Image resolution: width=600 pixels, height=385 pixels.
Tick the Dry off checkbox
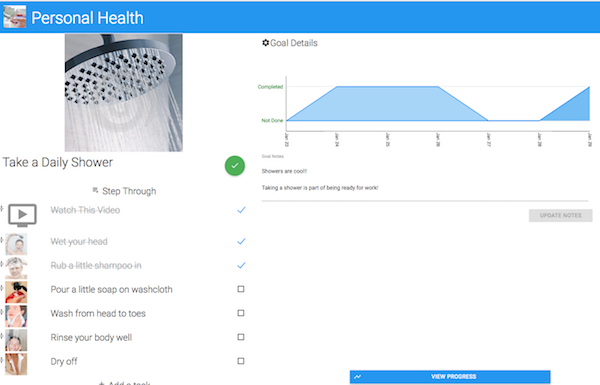(x=241, y=361)
